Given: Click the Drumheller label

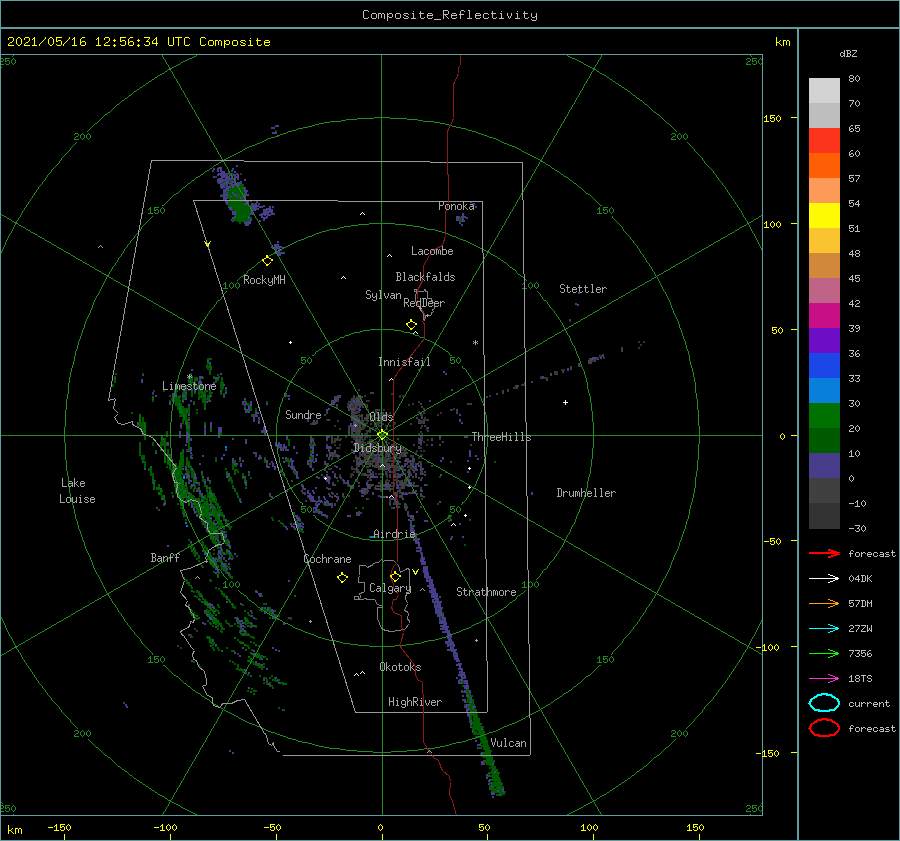Looking at the screenshot, I should coord(586,493).
